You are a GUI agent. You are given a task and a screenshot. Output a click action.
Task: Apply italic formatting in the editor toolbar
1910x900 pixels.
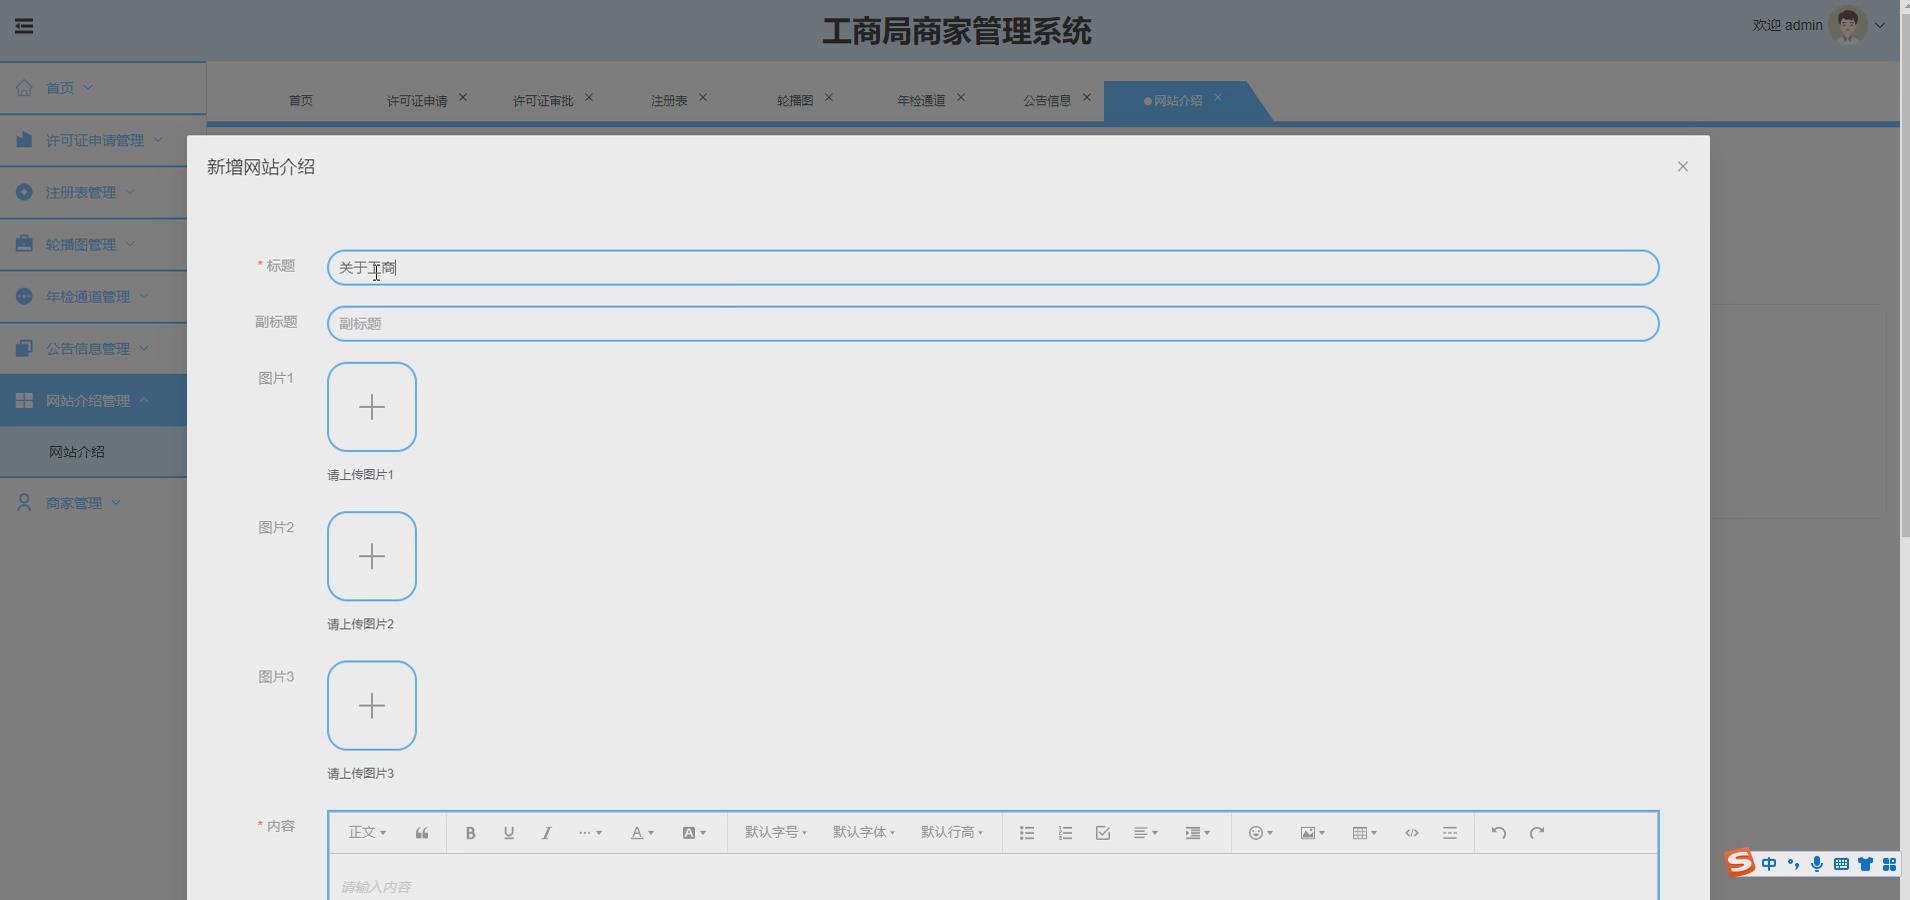coord(546,832)
